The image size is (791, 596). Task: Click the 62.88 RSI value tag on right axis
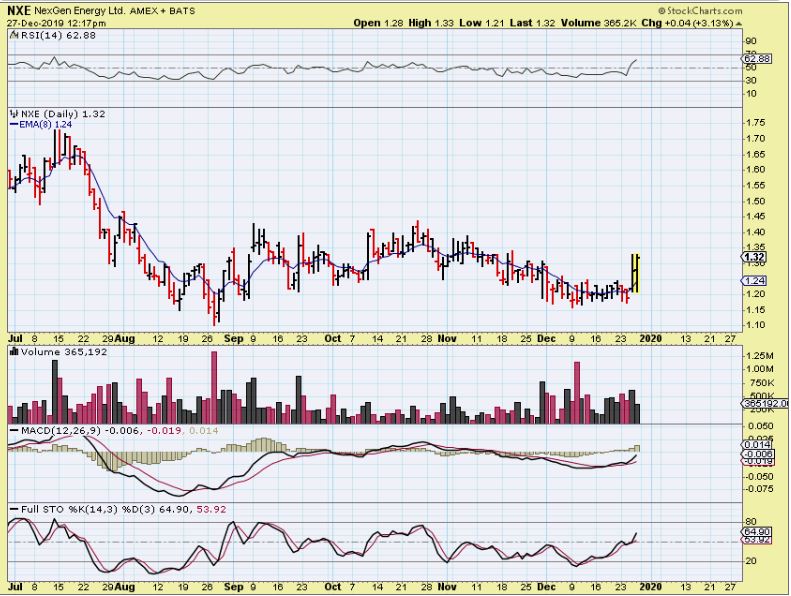click(x=758, y=59)
